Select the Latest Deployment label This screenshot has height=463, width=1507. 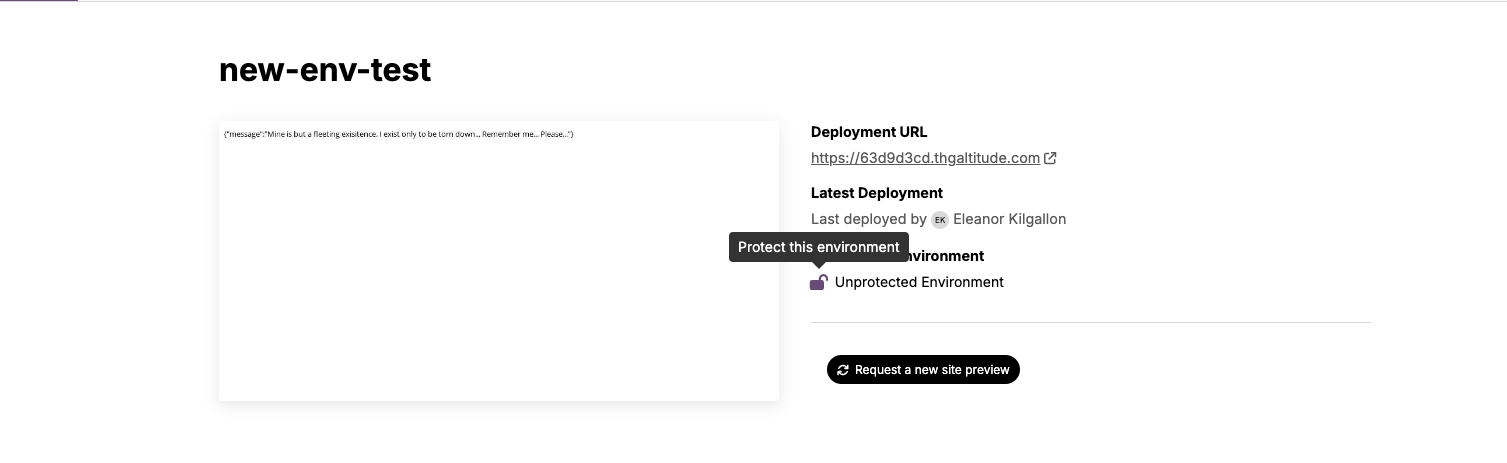coord(877,193)
